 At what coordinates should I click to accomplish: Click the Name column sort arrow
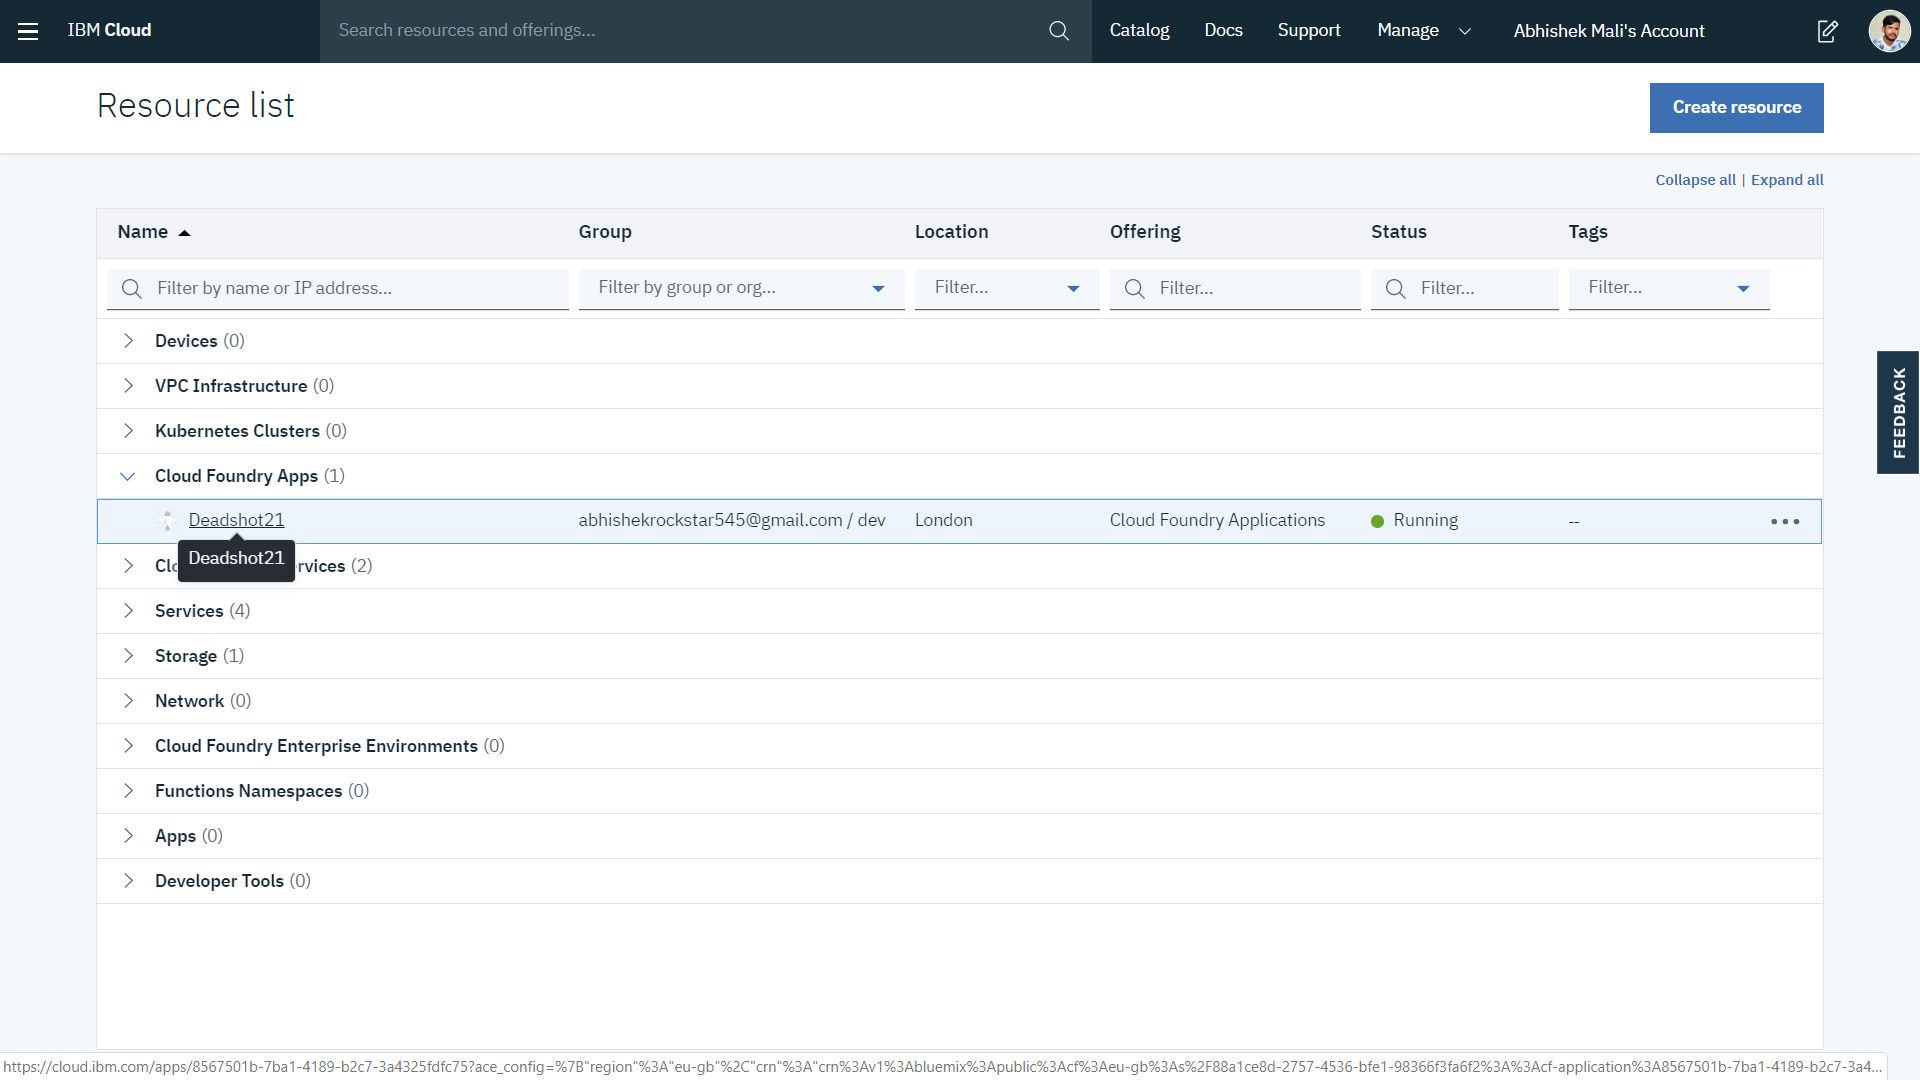184,233
